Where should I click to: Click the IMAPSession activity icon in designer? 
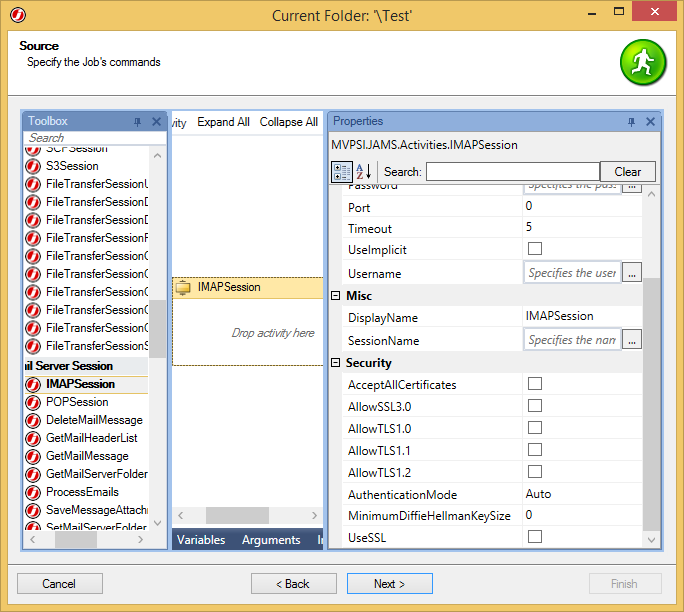tap(183, 287)
